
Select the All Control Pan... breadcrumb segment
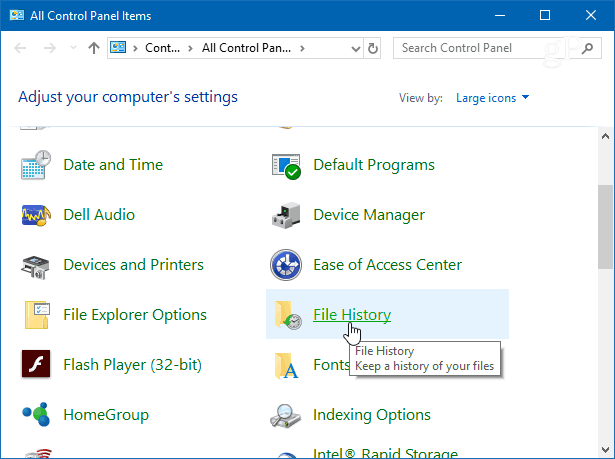[x=246, y=48]
